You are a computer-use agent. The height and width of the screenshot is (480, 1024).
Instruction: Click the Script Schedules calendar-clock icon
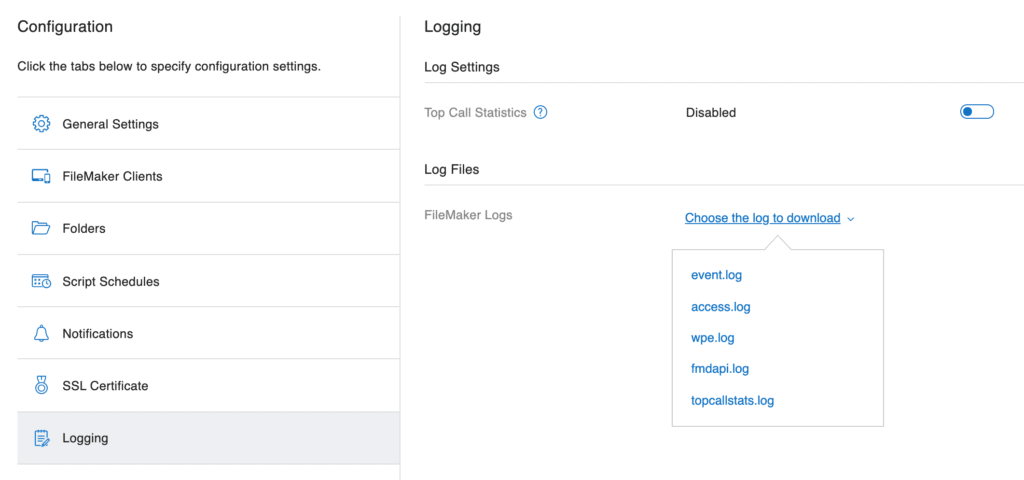click(41, 281)
